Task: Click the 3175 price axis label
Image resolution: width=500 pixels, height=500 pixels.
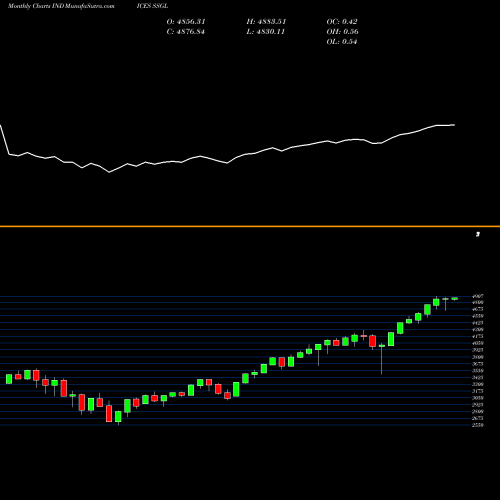Action: (478, 391)
